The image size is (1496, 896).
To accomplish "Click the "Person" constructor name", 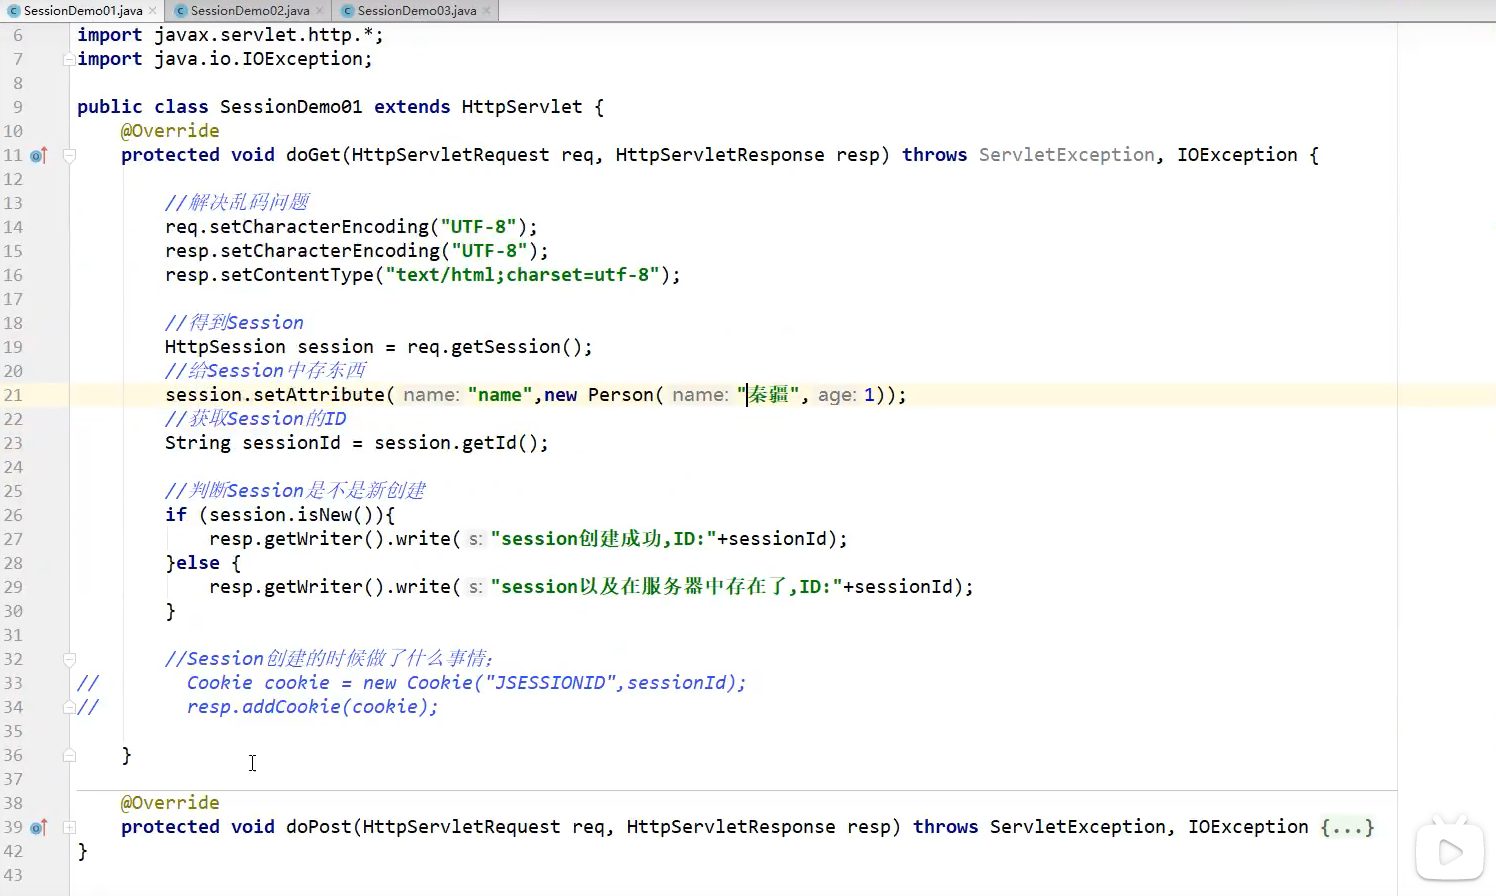I will pyautogui.click(x=621, y=395).
